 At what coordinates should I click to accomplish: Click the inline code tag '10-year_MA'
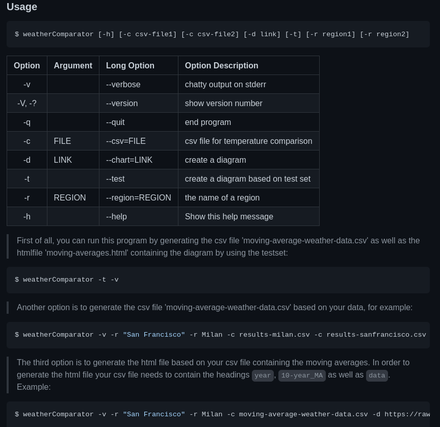(x=302, y=376)
